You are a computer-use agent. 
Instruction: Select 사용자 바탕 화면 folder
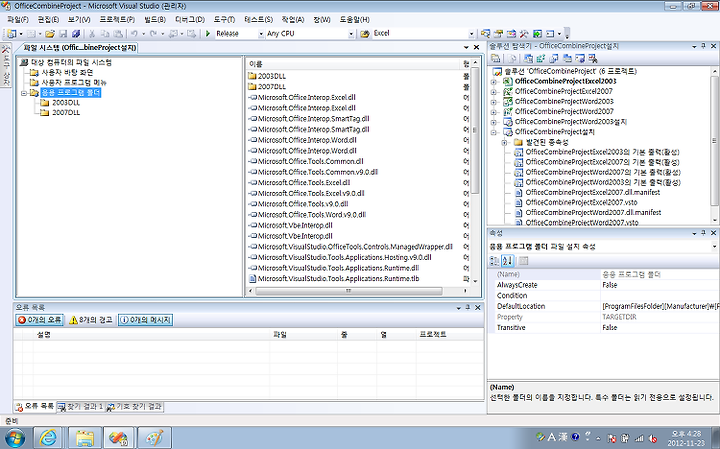pyautogui.click(x=67, y=73)
